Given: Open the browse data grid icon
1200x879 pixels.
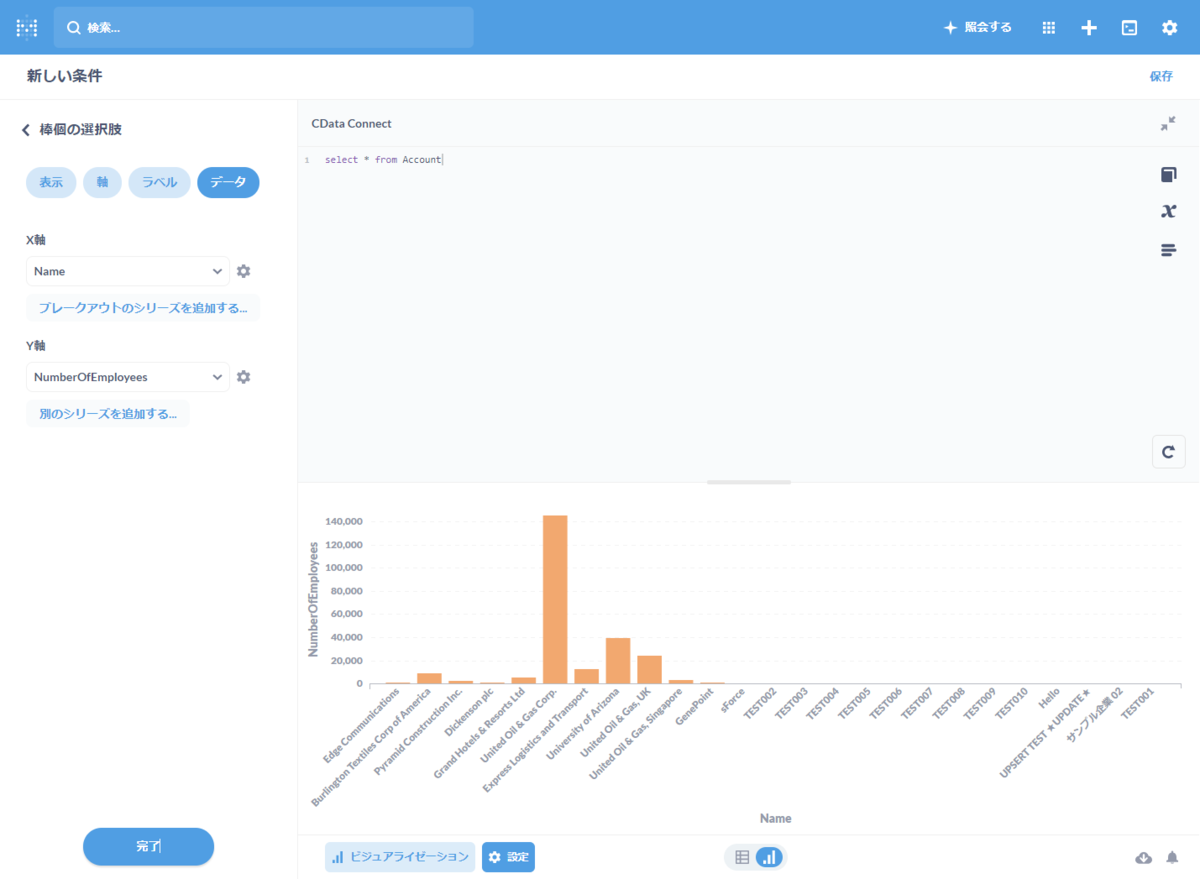Looking at the screenshot, I should (x=1049, y=28).
